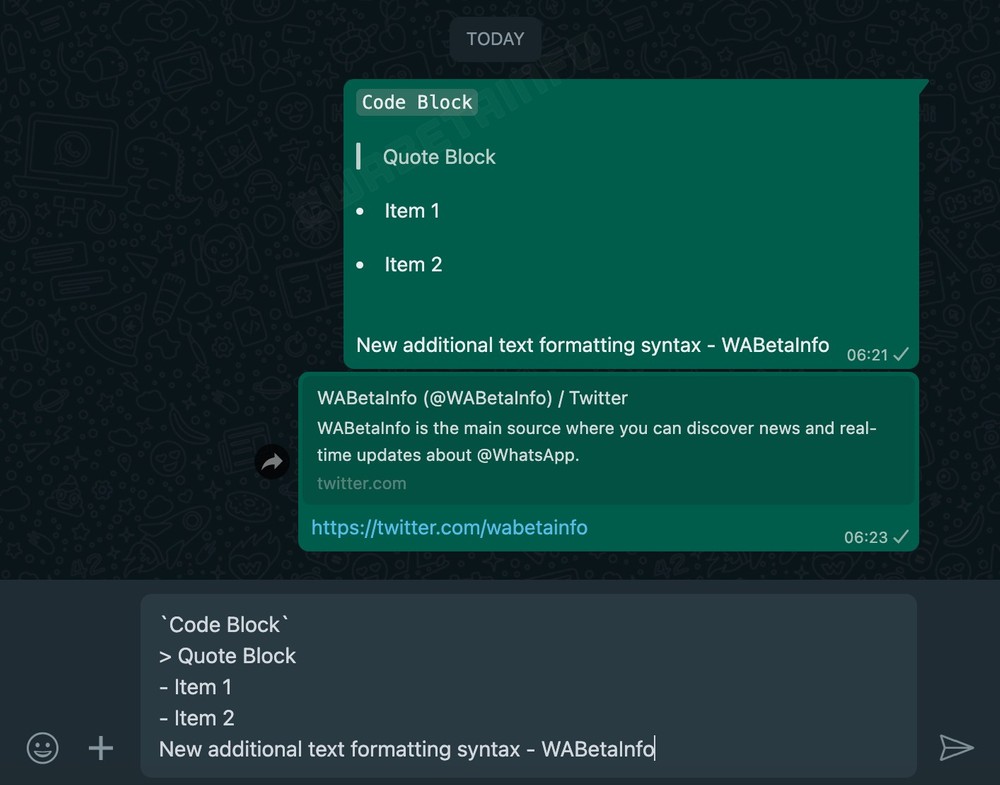Click the WABetaInfo Twitter preview title
The image size is (1000, 785).
473,398
